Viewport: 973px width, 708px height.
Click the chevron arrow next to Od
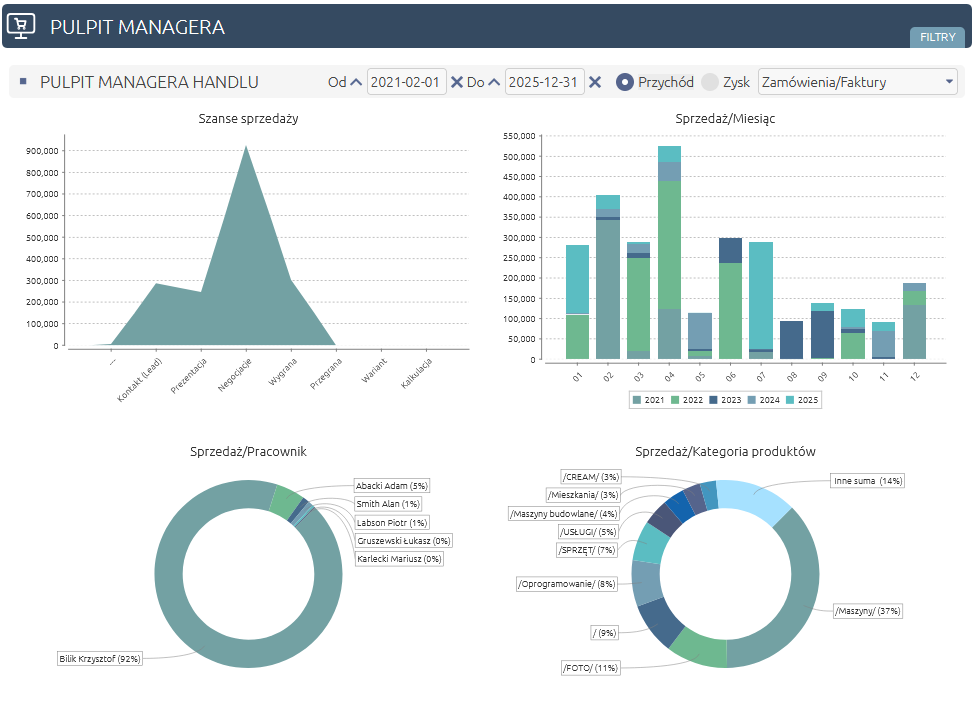coord(356,82)
